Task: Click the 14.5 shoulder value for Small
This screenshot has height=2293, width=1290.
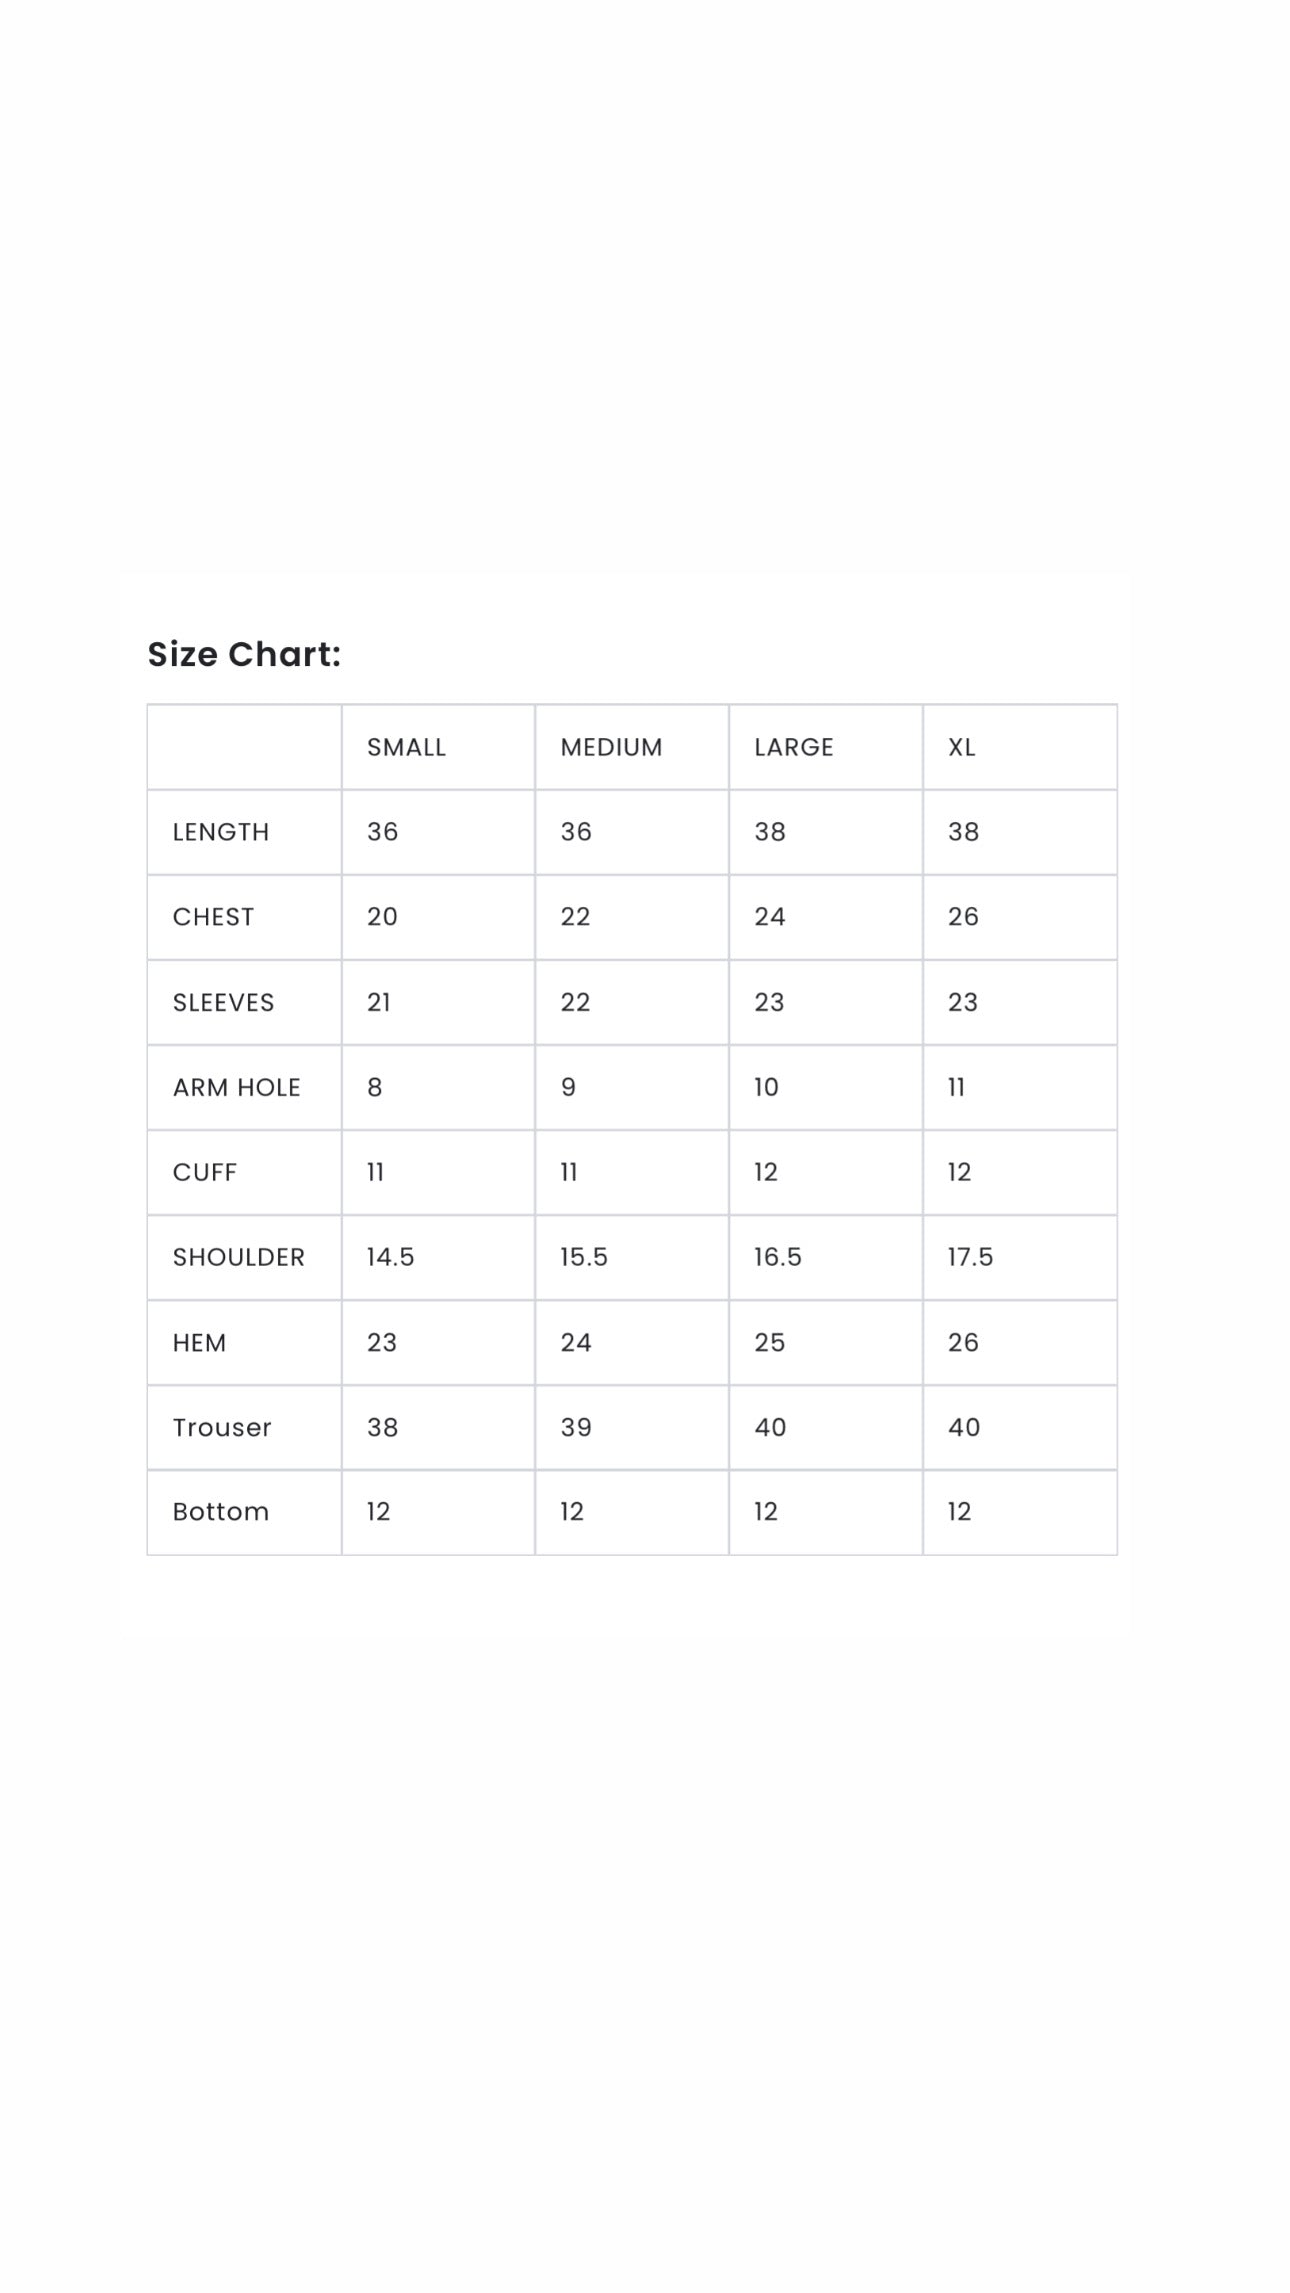Action: click(390, 1257)
